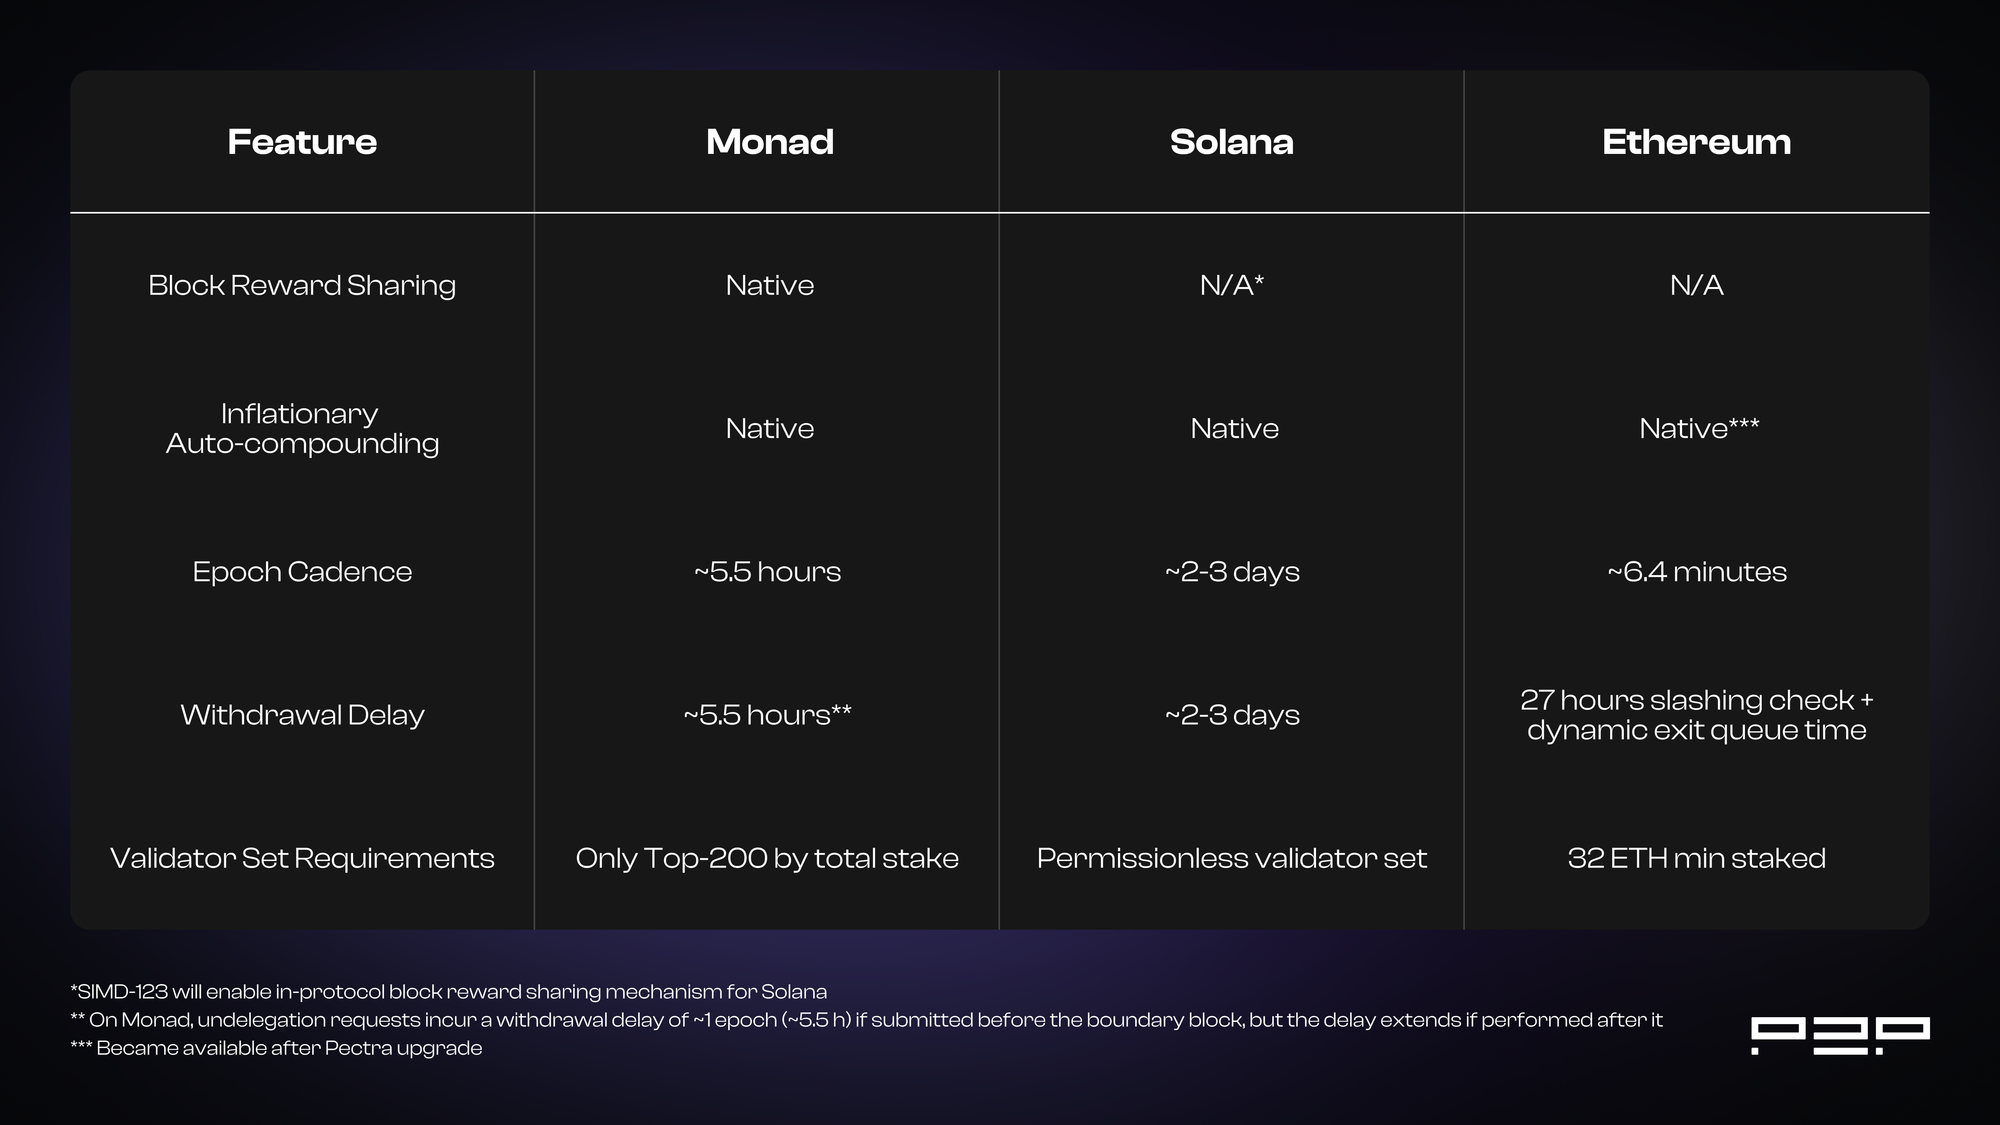Screen dimensions: 2000x1125
Task: Click the Ethereum column header
Action: (1696, 142)
